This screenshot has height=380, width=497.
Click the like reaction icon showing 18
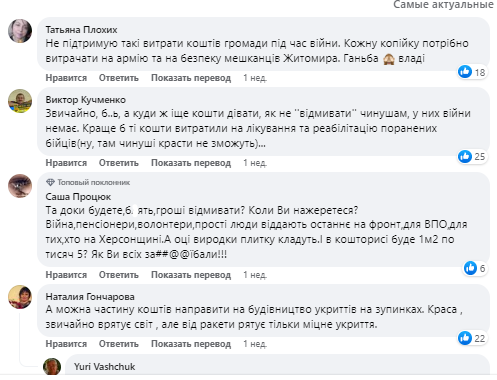465,72
